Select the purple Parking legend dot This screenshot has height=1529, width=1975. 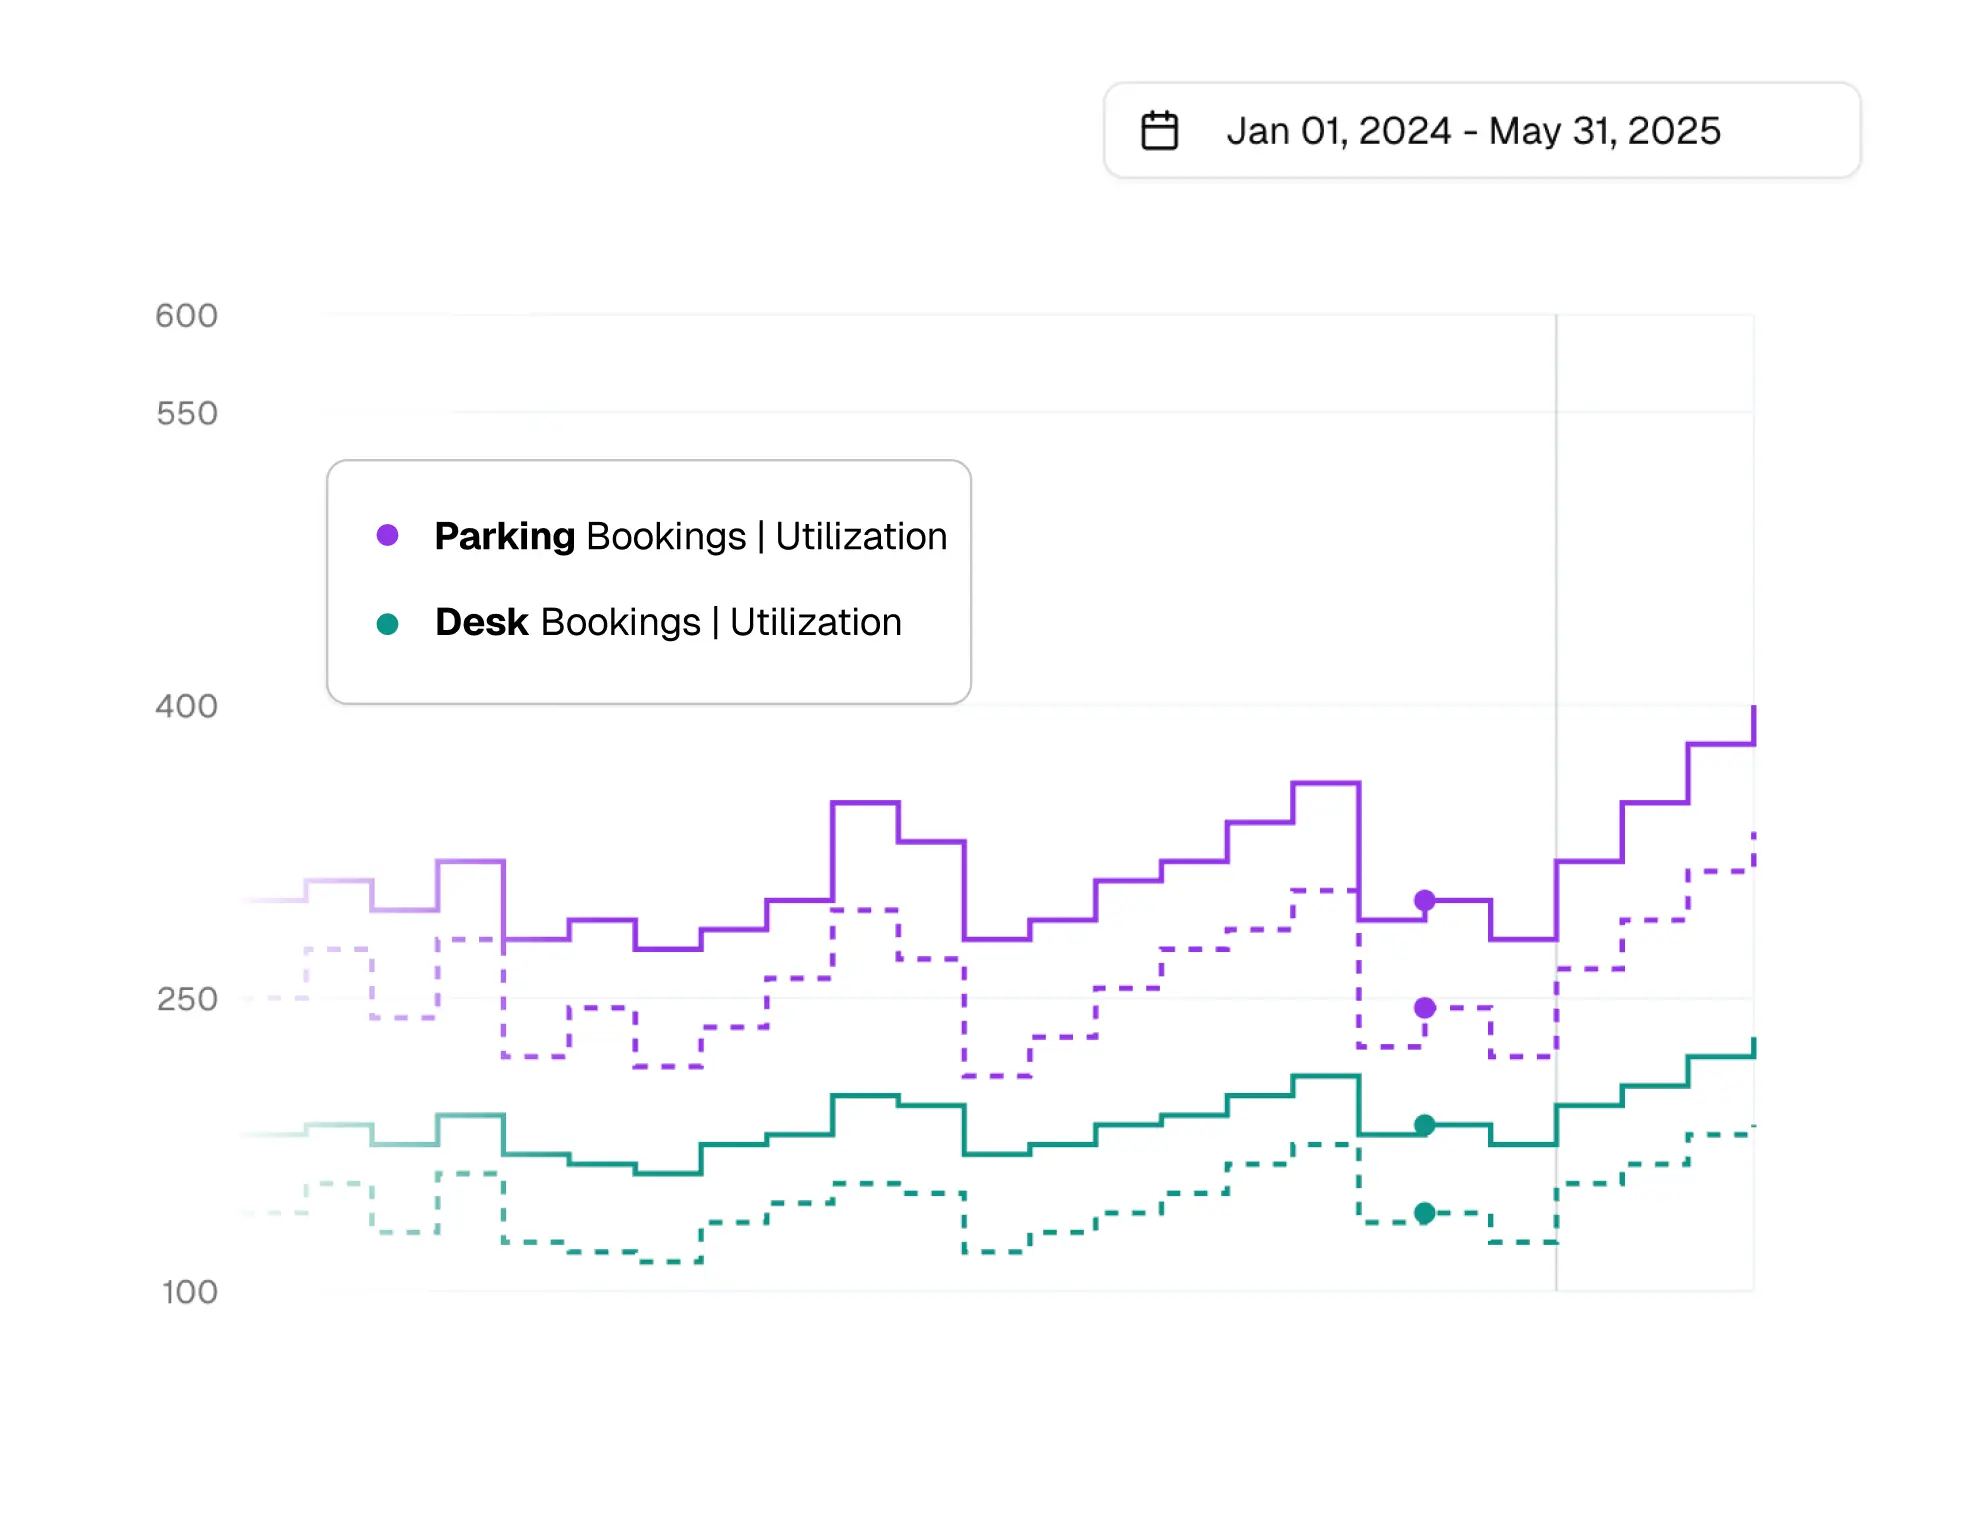coord(389,534)
